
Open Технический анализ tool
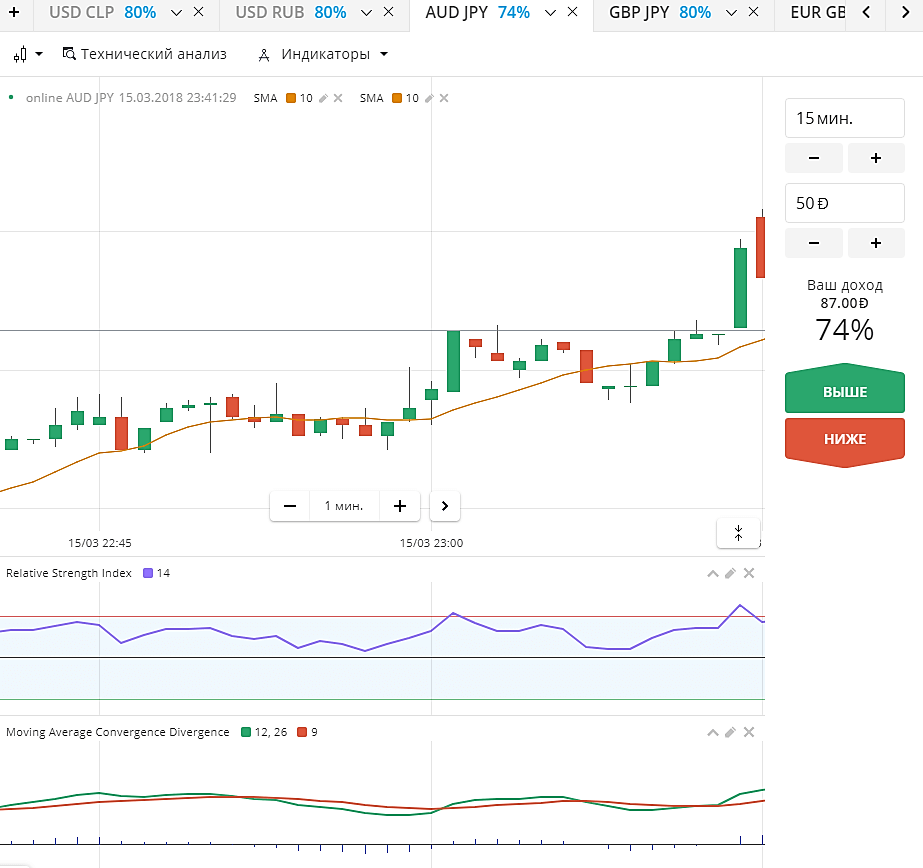coord(145,54)
